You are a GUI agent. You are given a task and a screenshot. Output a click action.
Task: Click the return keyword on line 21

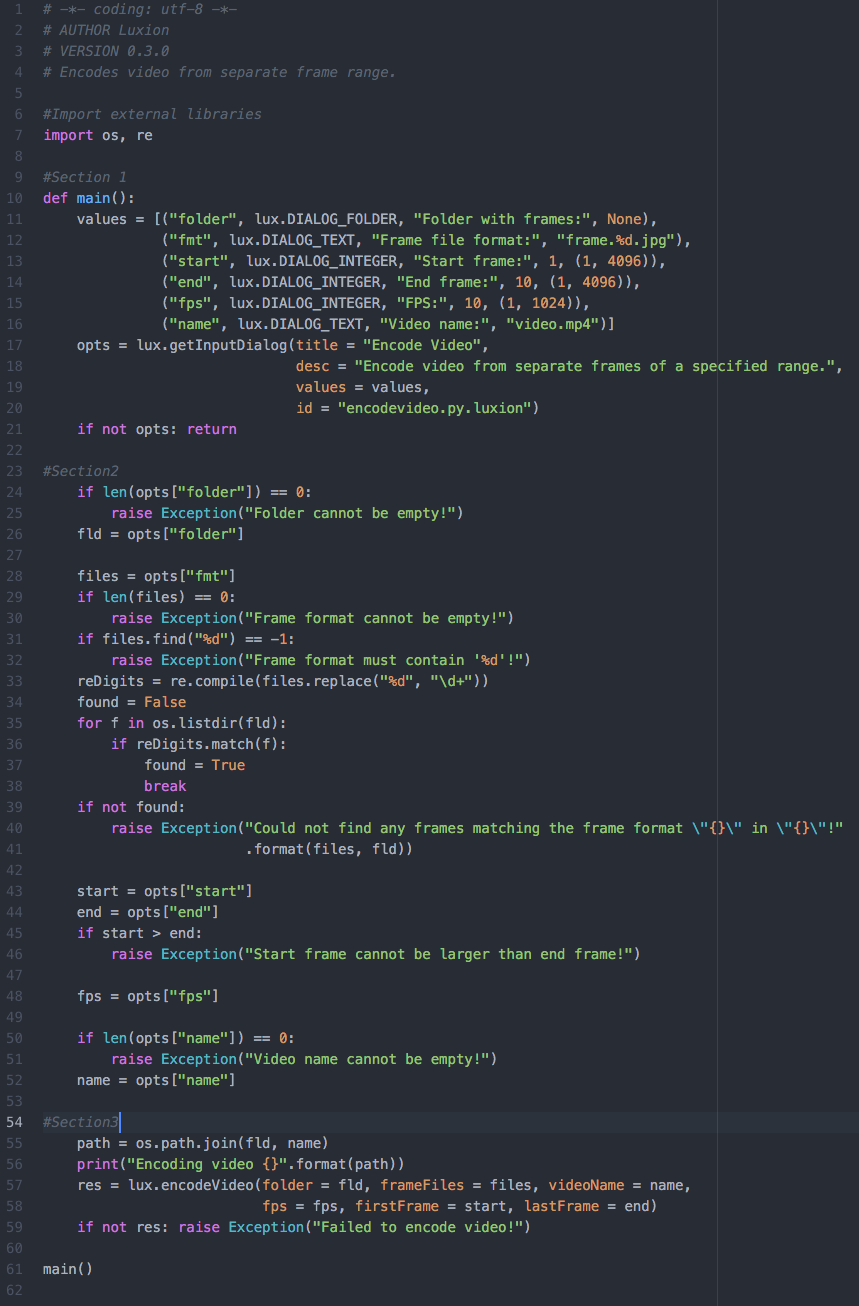pos(212,428)
